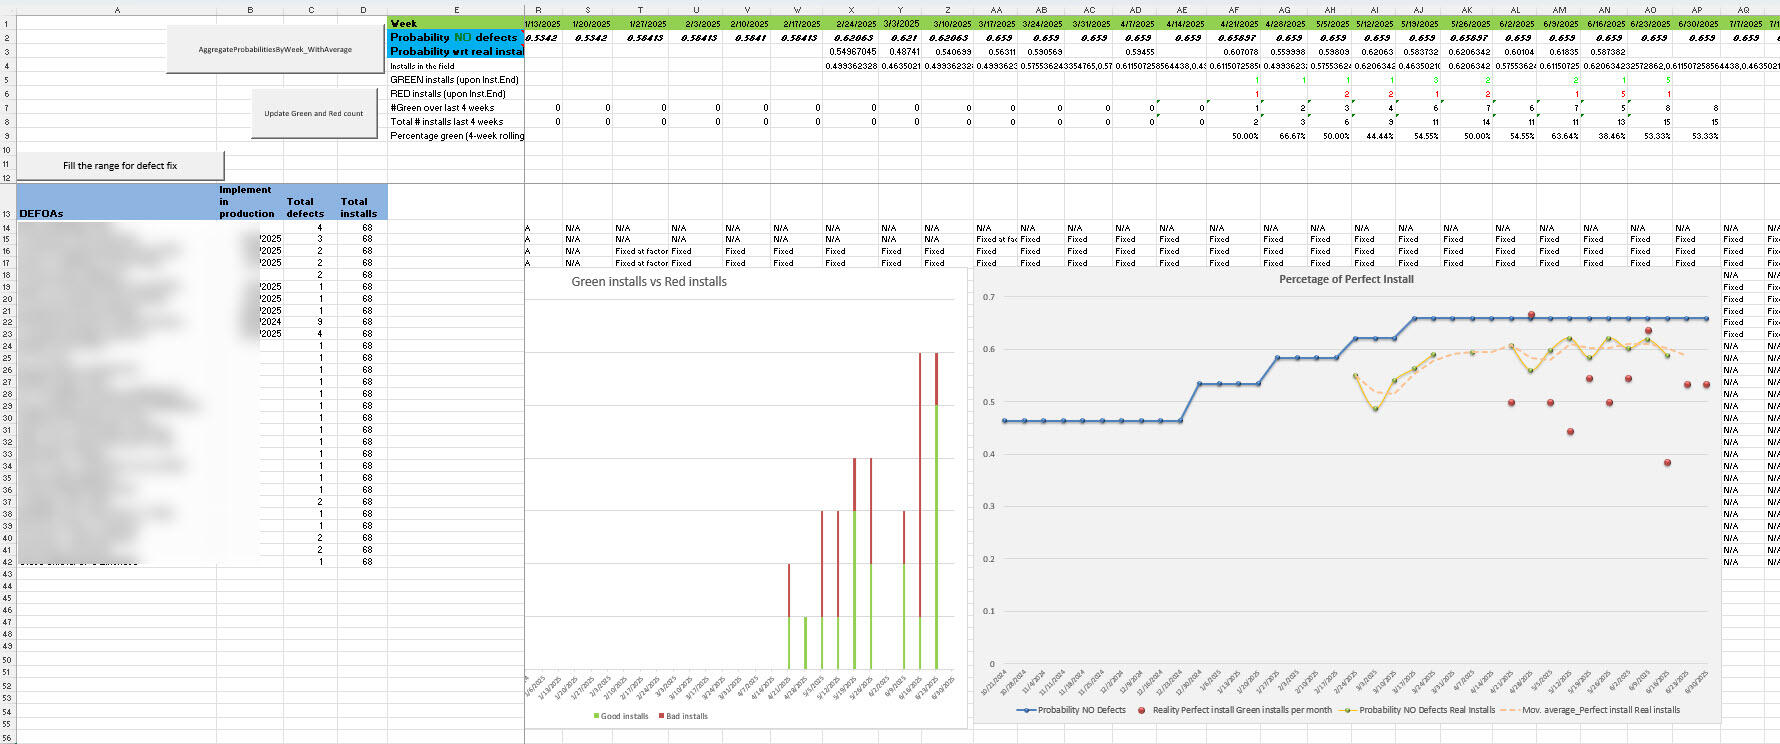Viewport: 1780px width, 744px height.
Task: Select the row 13 header
Action: 7,213
